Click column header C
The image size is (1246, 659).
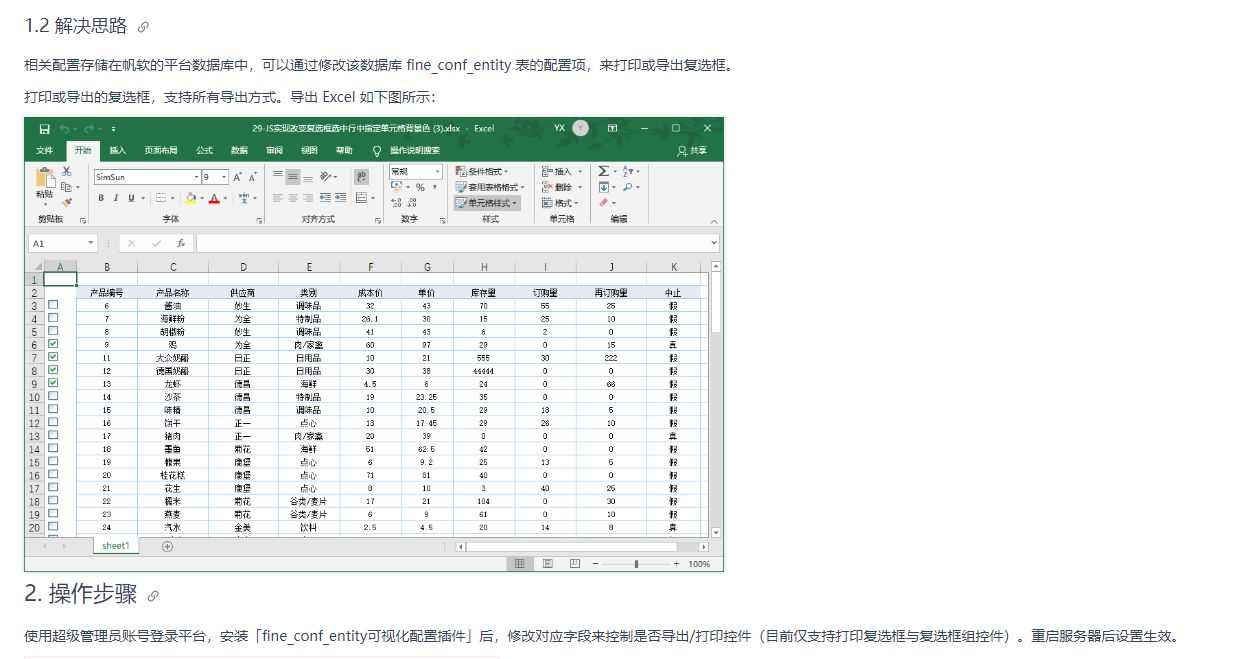[173, 266]
